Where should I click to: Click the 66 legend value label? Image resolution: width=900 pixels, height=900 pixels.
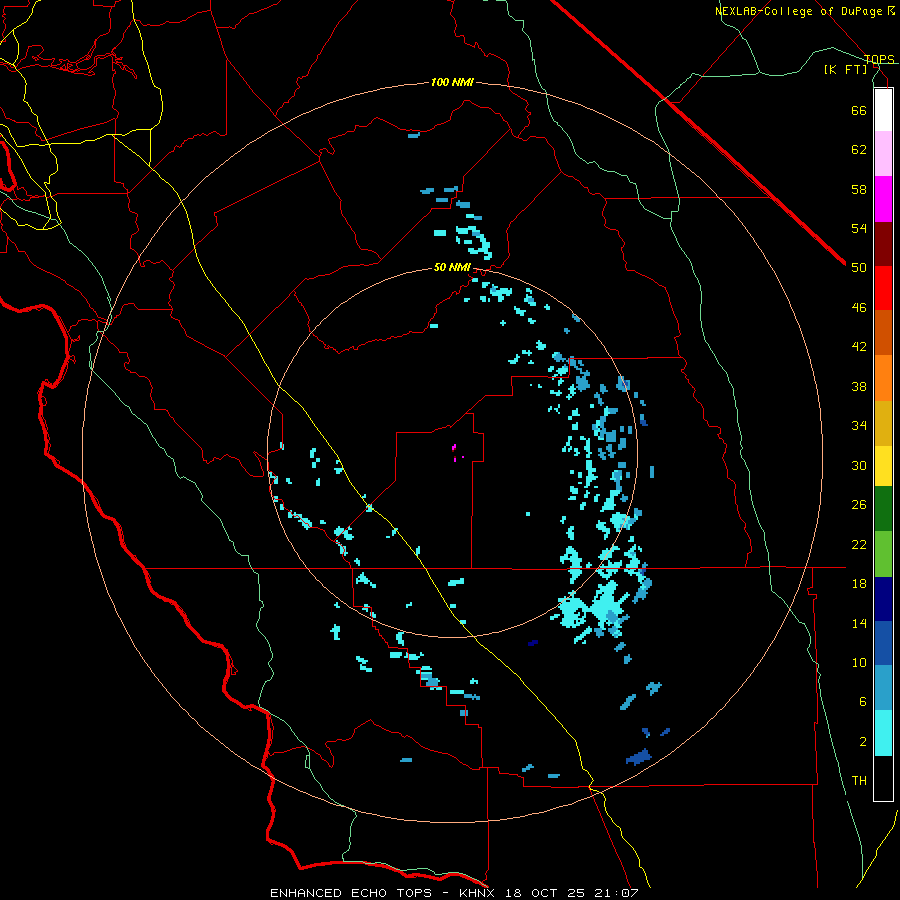pyautogui.click(x=859, y=110)
